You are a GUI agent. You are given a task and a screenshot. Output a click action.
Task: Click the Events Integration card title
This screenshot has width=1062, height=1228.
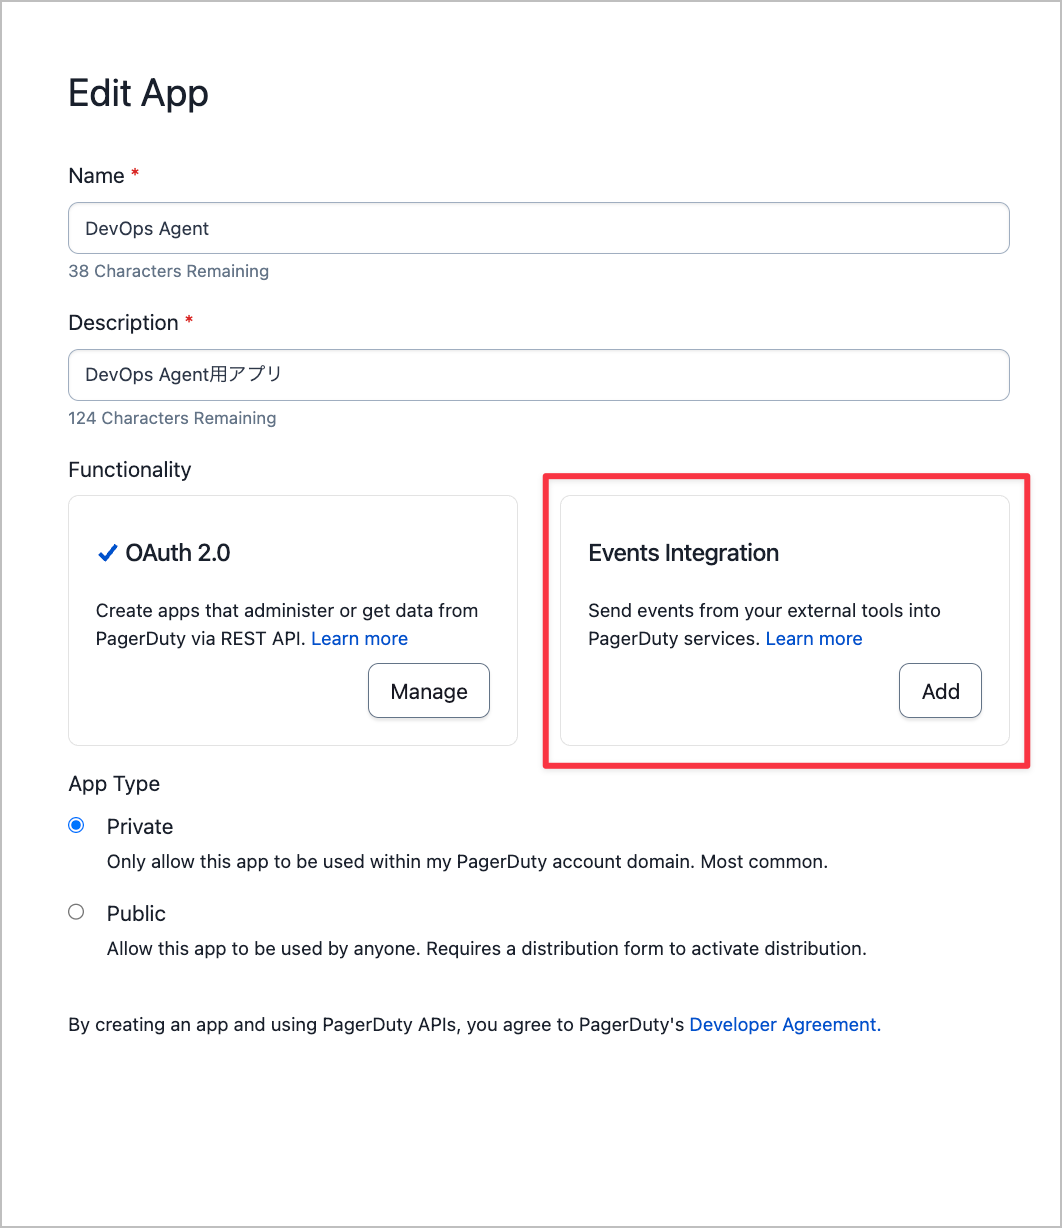(683, 553)
